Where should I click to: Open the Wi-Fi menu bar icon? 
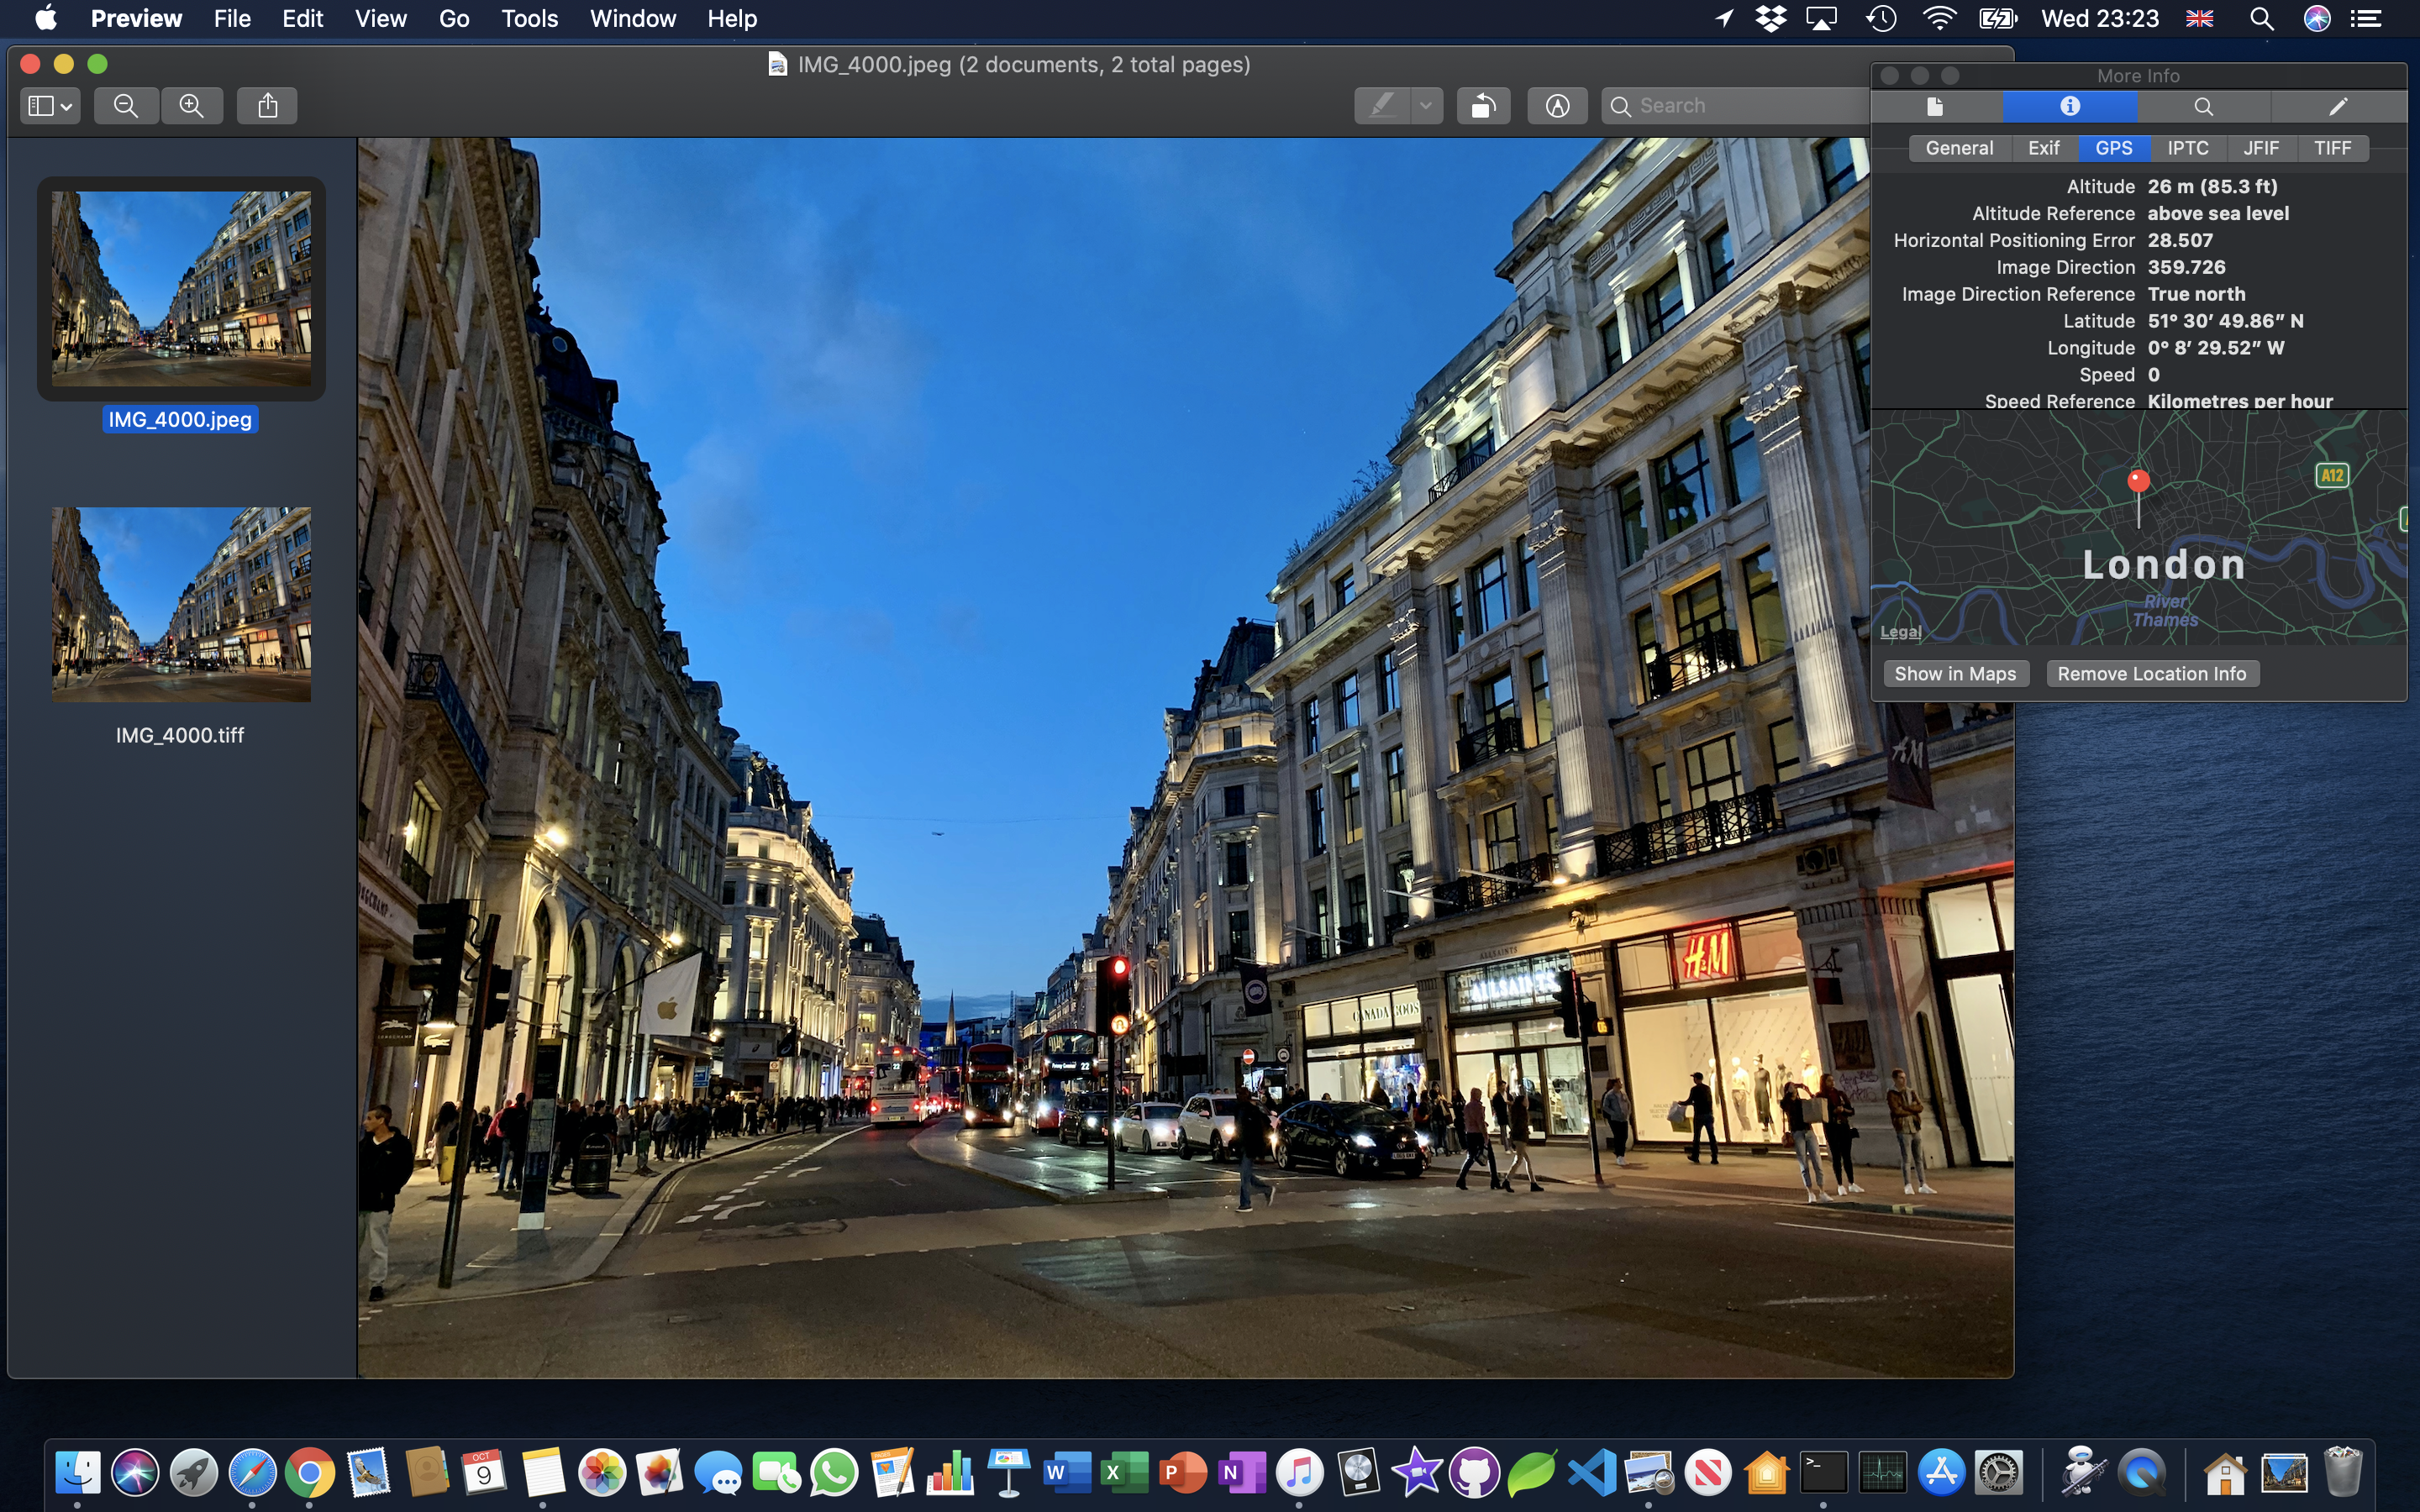point(1939,18)
